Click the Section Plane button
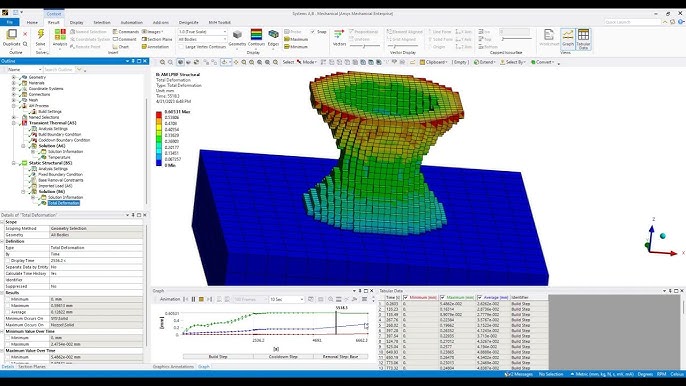This screenshot has width=686, height=386. 157,39
